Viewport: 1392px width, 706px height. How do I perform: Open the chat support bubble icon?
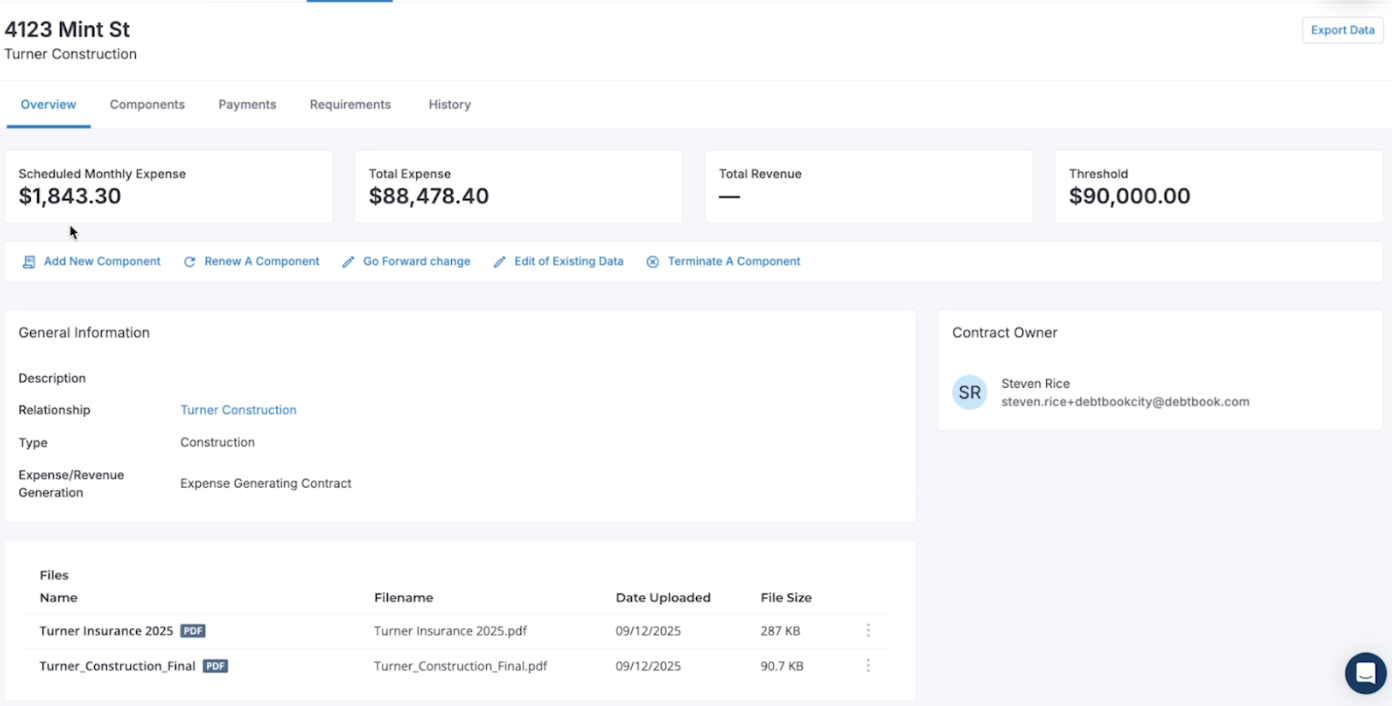(x=1365, y=673)
